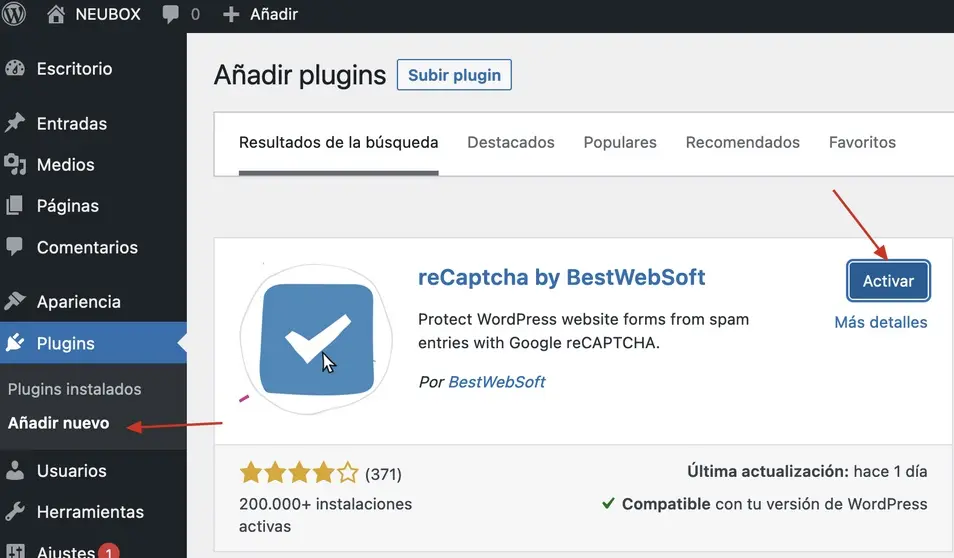Click the Páginas pages icon
Image resolution: width=954 pixels, height=558 pixels.
tap(15, 206)
